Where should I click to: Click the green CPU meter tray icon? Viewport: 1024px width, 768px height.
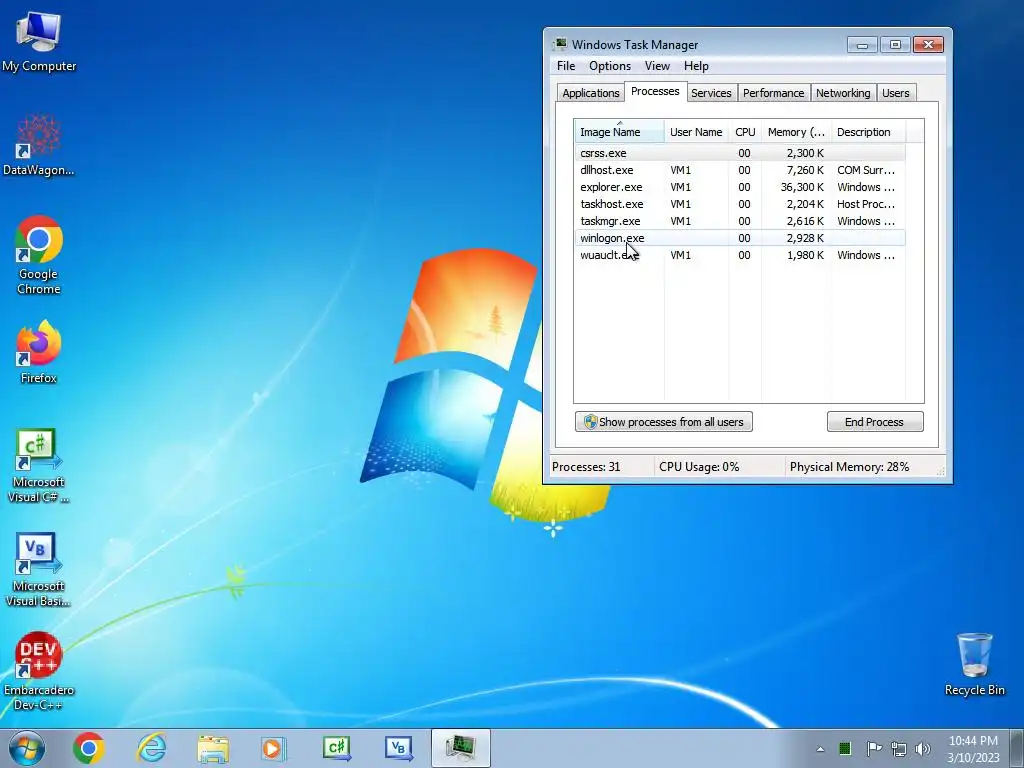click(x=844, y=748)
